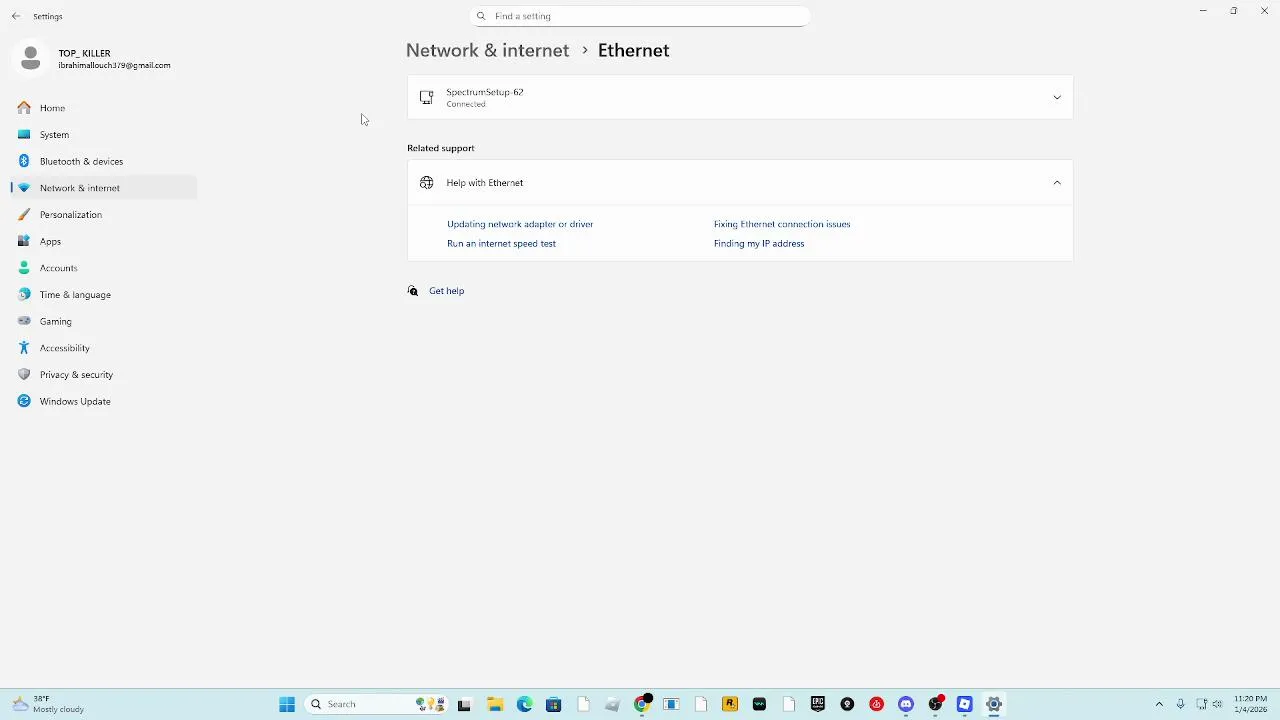
Task: Open Bluetooth & devices settings
Action: coord(104,161)
